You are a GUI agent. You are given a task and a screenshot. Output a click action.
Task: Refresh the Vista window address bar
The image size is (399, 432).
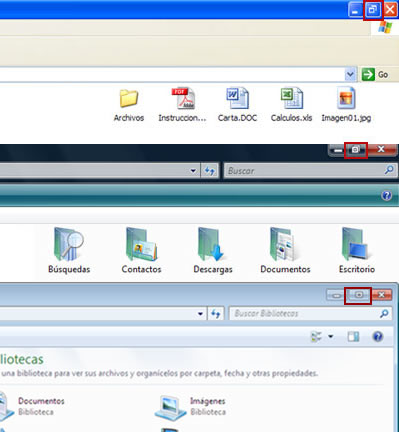coord(210,171)
